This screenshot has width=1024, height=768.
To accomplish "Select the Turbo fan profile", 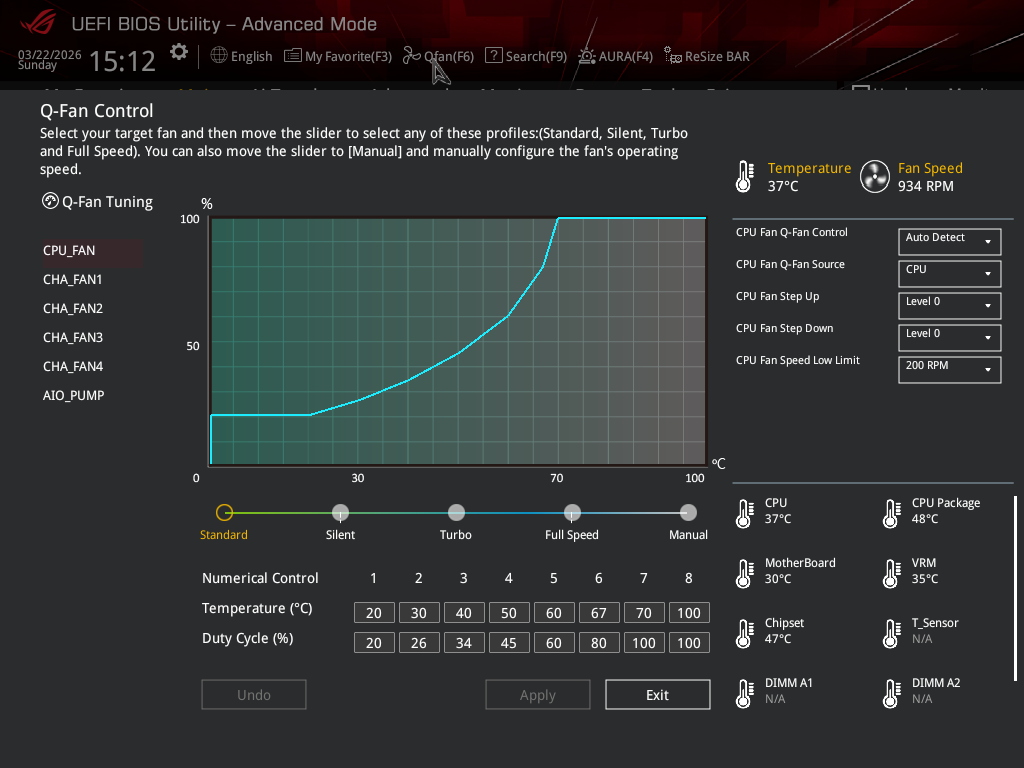I will [456, 513].
